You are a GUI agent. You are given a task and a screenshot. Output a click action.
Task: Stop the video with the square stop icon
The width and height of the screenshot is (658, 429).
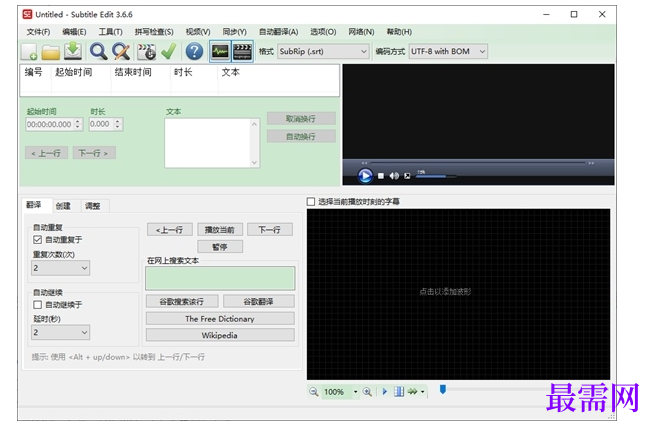(381, 176)
